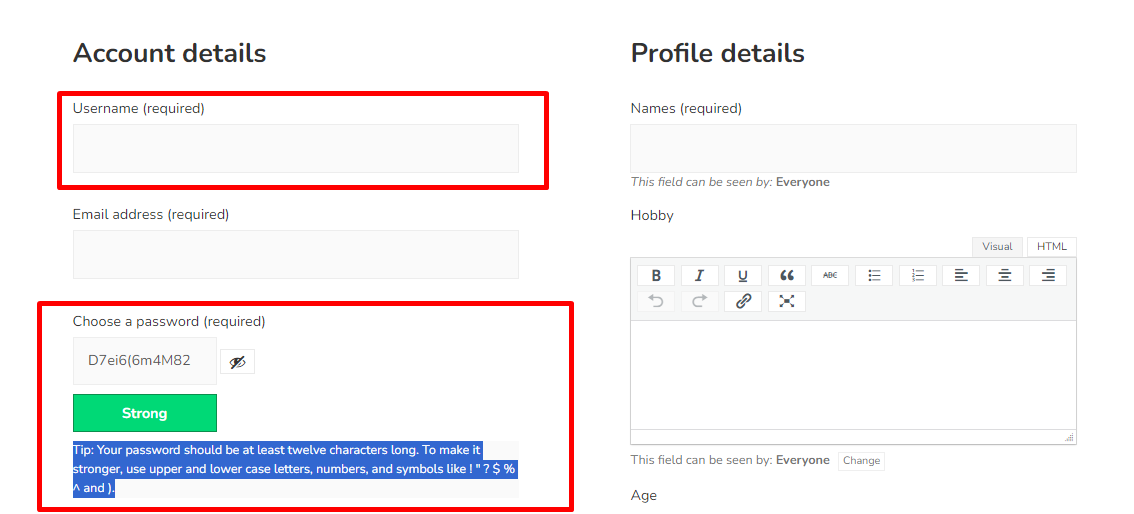Align text right in Hobby editor
This screenshot has height=514, width=1134.
coord(1048,275)
